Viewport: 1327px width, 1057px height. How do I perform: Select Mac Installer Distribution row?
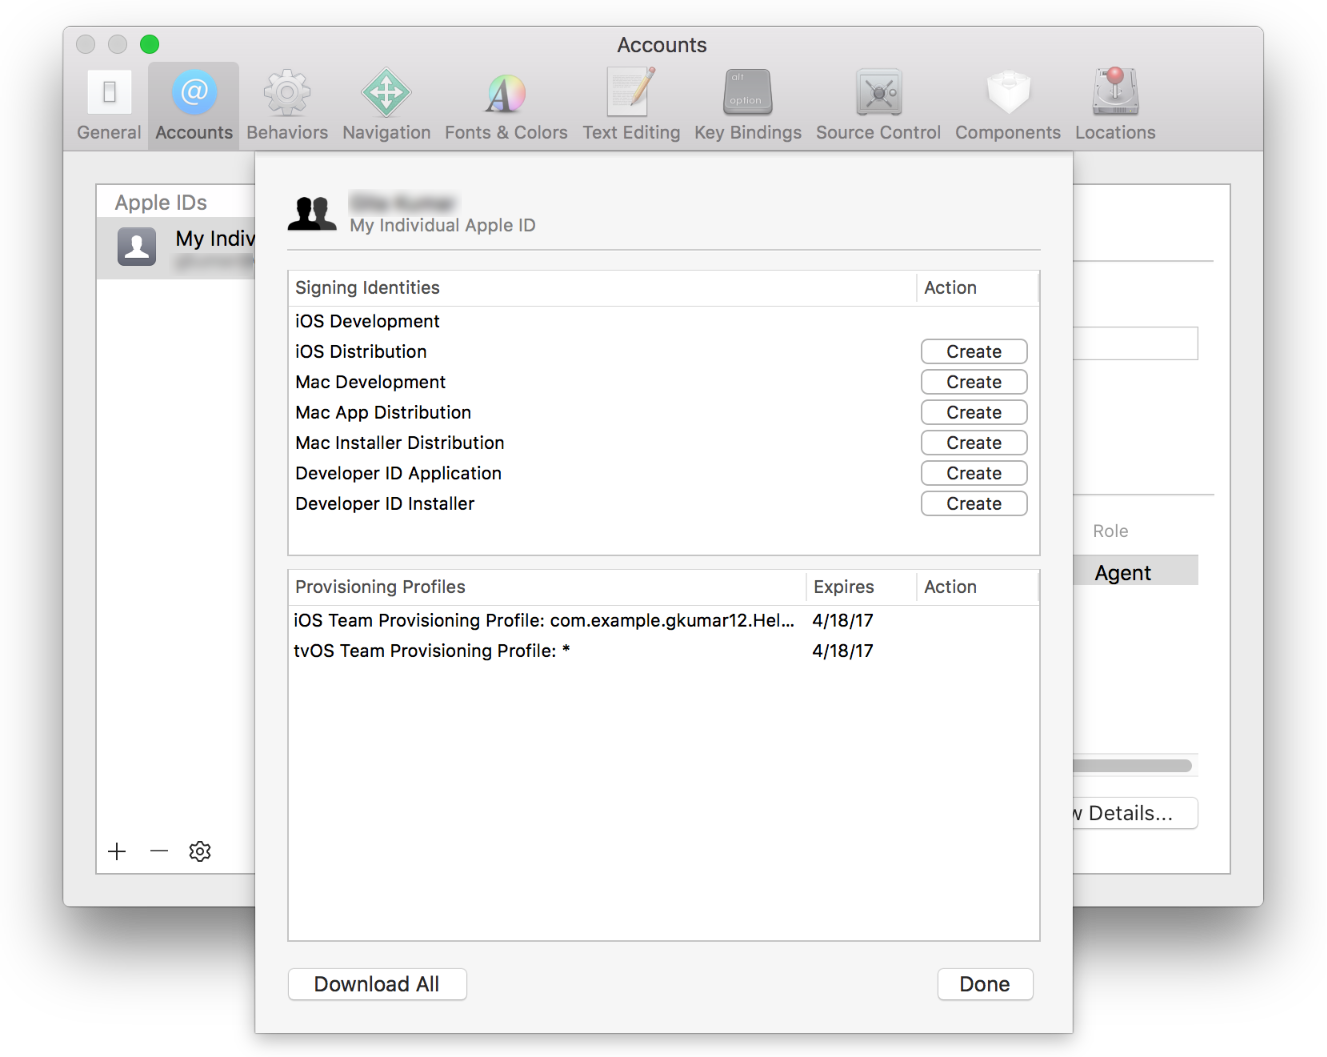(x=664, y=443)
